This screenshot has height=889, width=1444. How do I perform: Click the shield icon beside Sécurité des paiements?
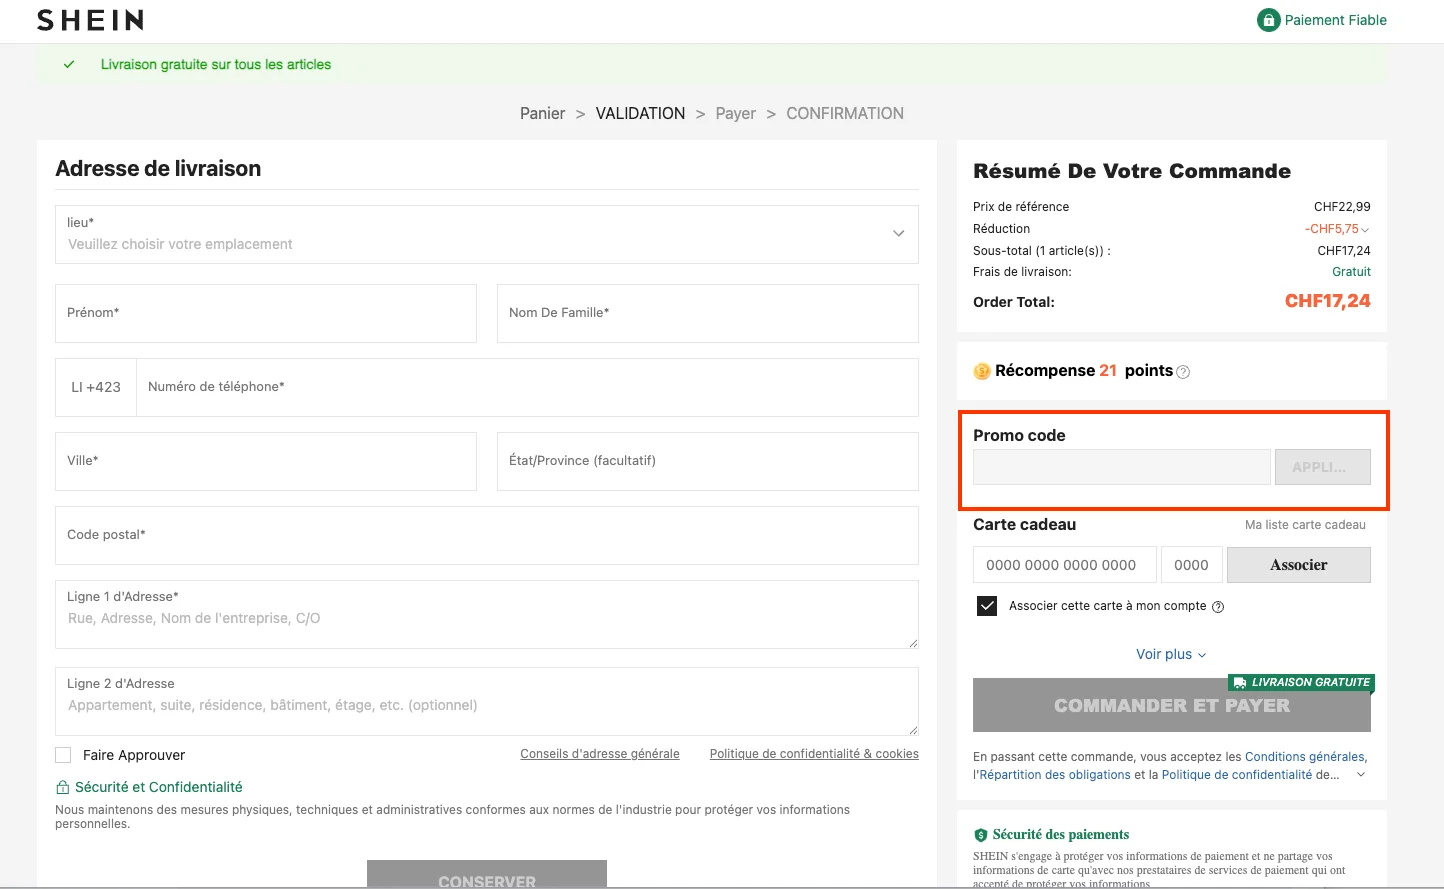[x=979, y=834]
